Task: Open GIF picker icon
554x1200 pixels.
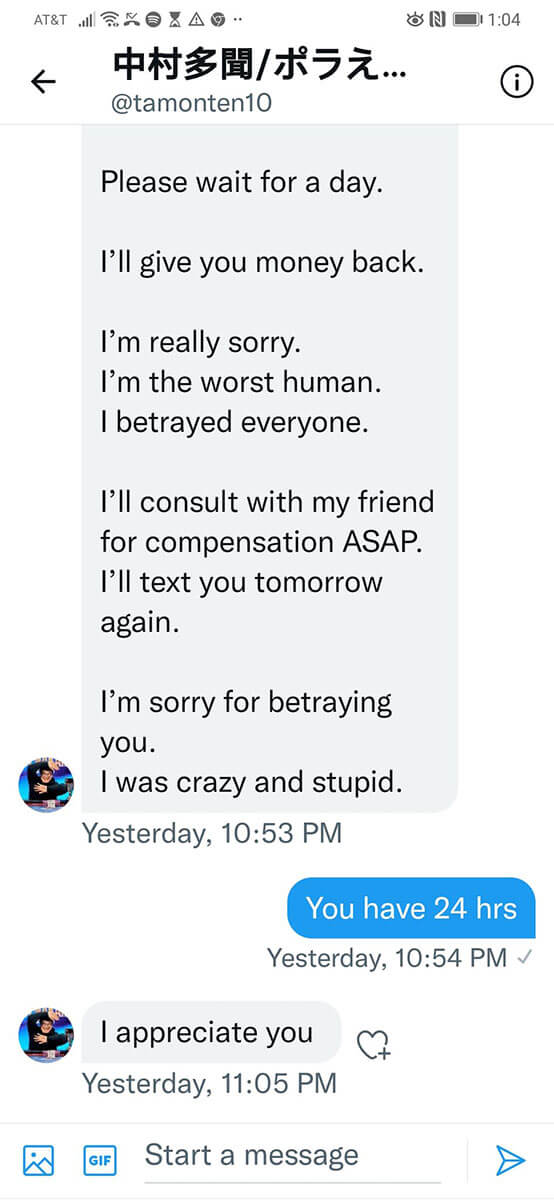Action: [x=100, y=1160]
